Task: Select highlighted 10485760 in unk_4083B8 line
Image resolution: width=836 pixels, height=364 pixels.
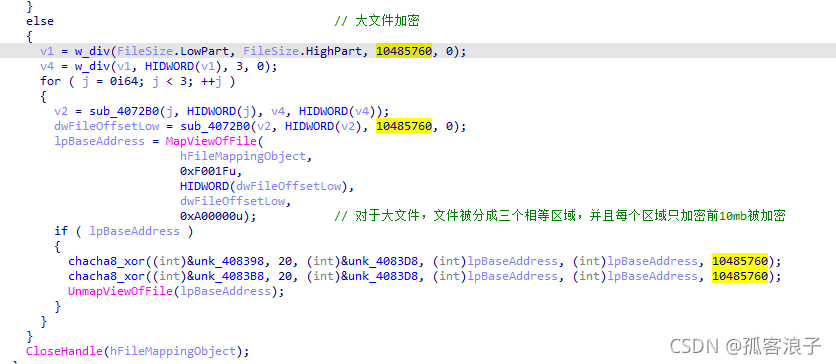Action: (740, 276)
